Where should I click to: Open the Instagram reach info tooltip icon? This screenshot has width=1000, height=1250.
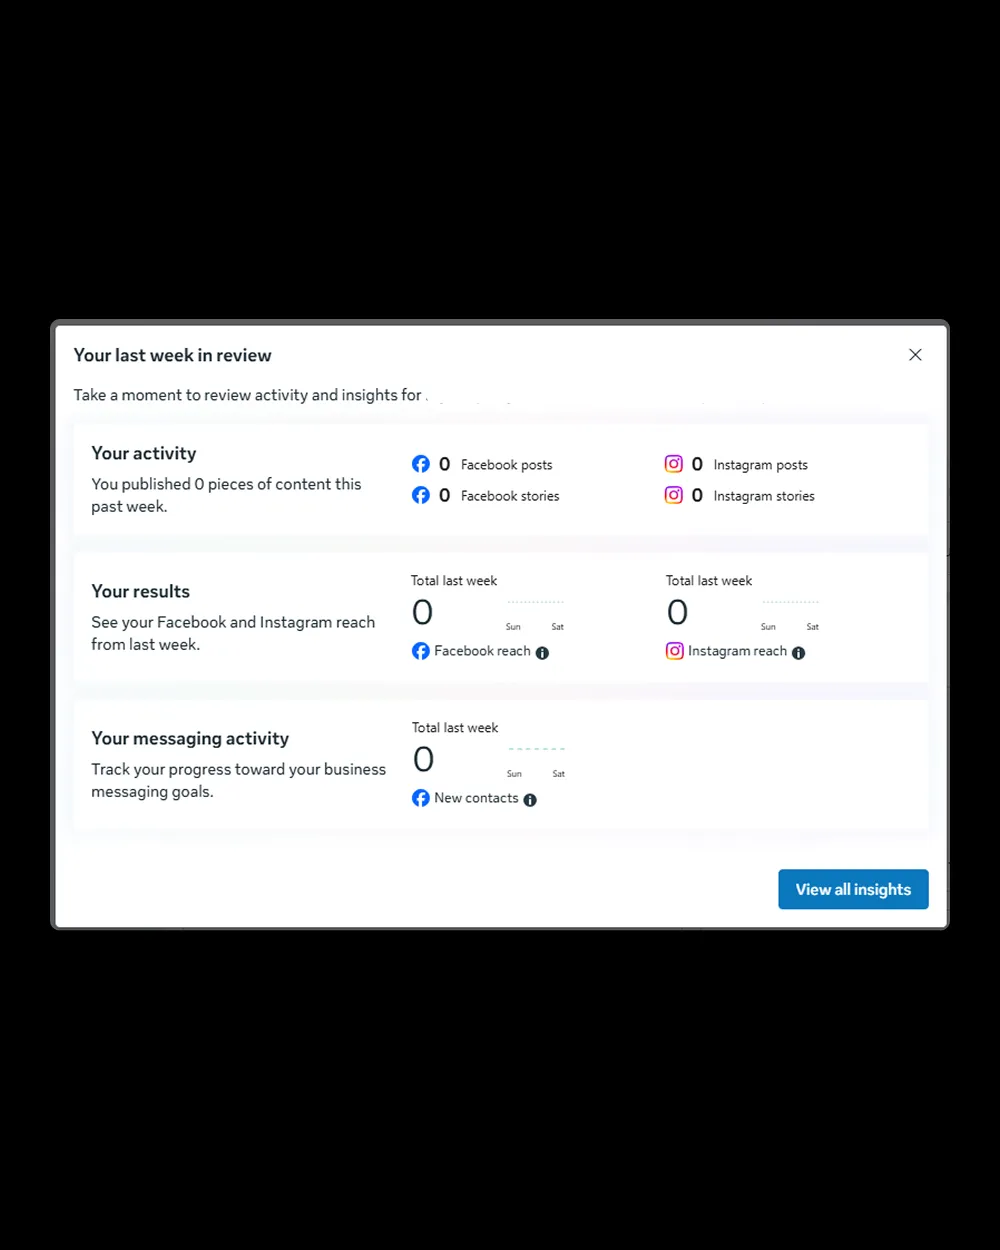798,652
